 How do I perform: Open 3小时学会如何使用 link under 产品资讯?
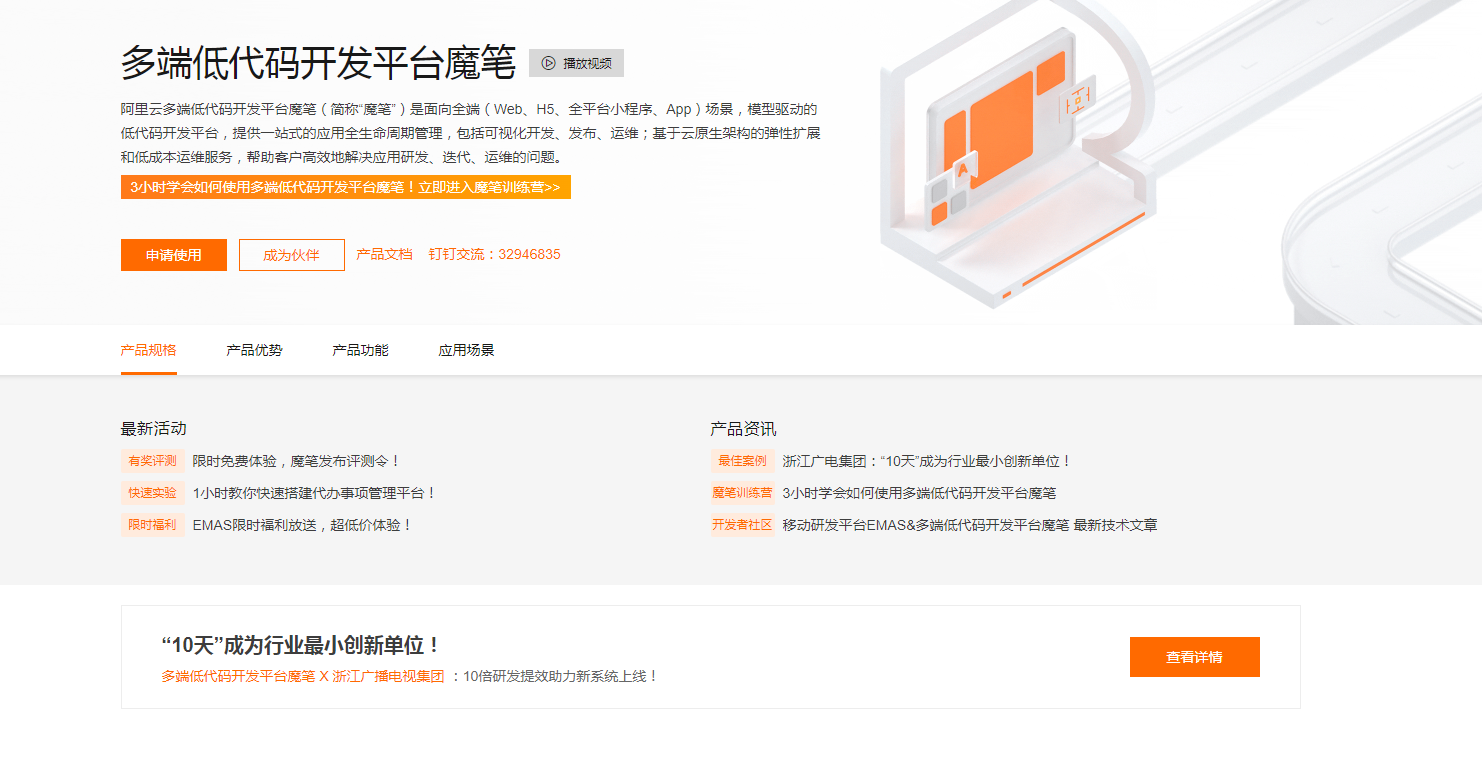point(919,493)
